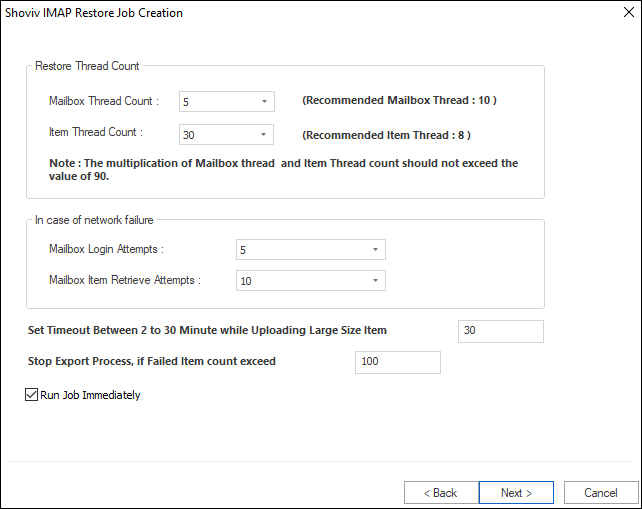Expand the Mailbox Login Attempts dropdown
The image size is (642, 509).
311,249
